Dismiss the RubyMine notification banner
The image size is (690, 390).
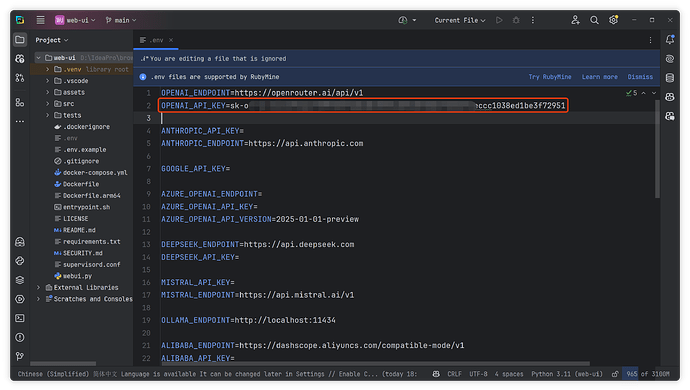[x=640, y=77]
